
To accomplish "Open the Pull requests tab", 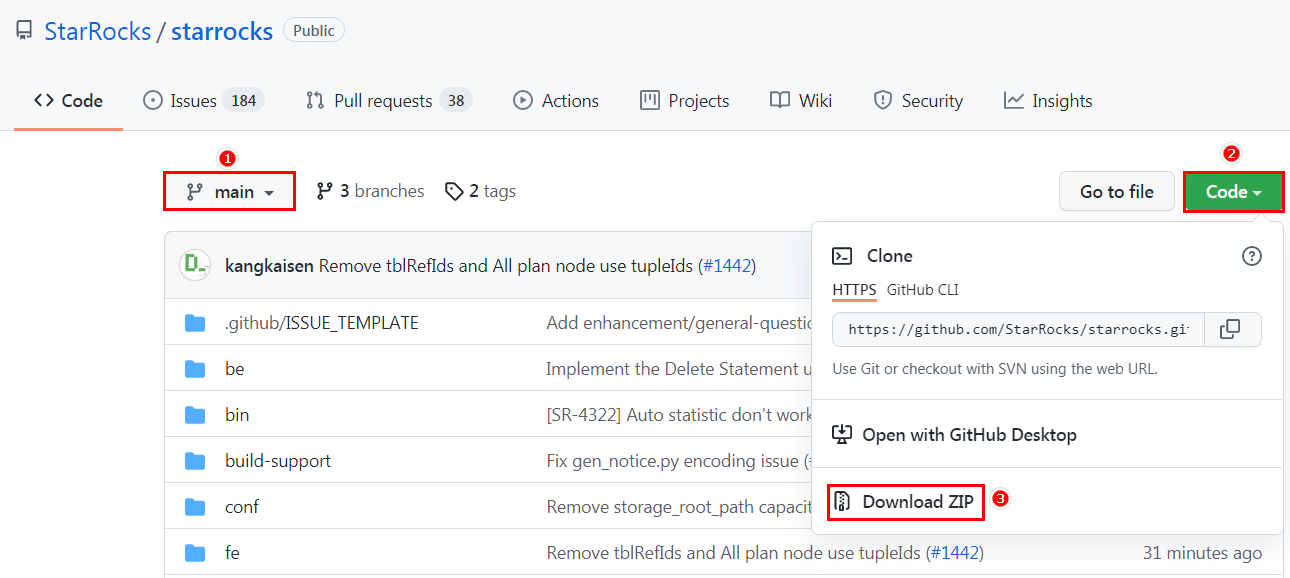I will pyautogui.click(x=389, y=100).
